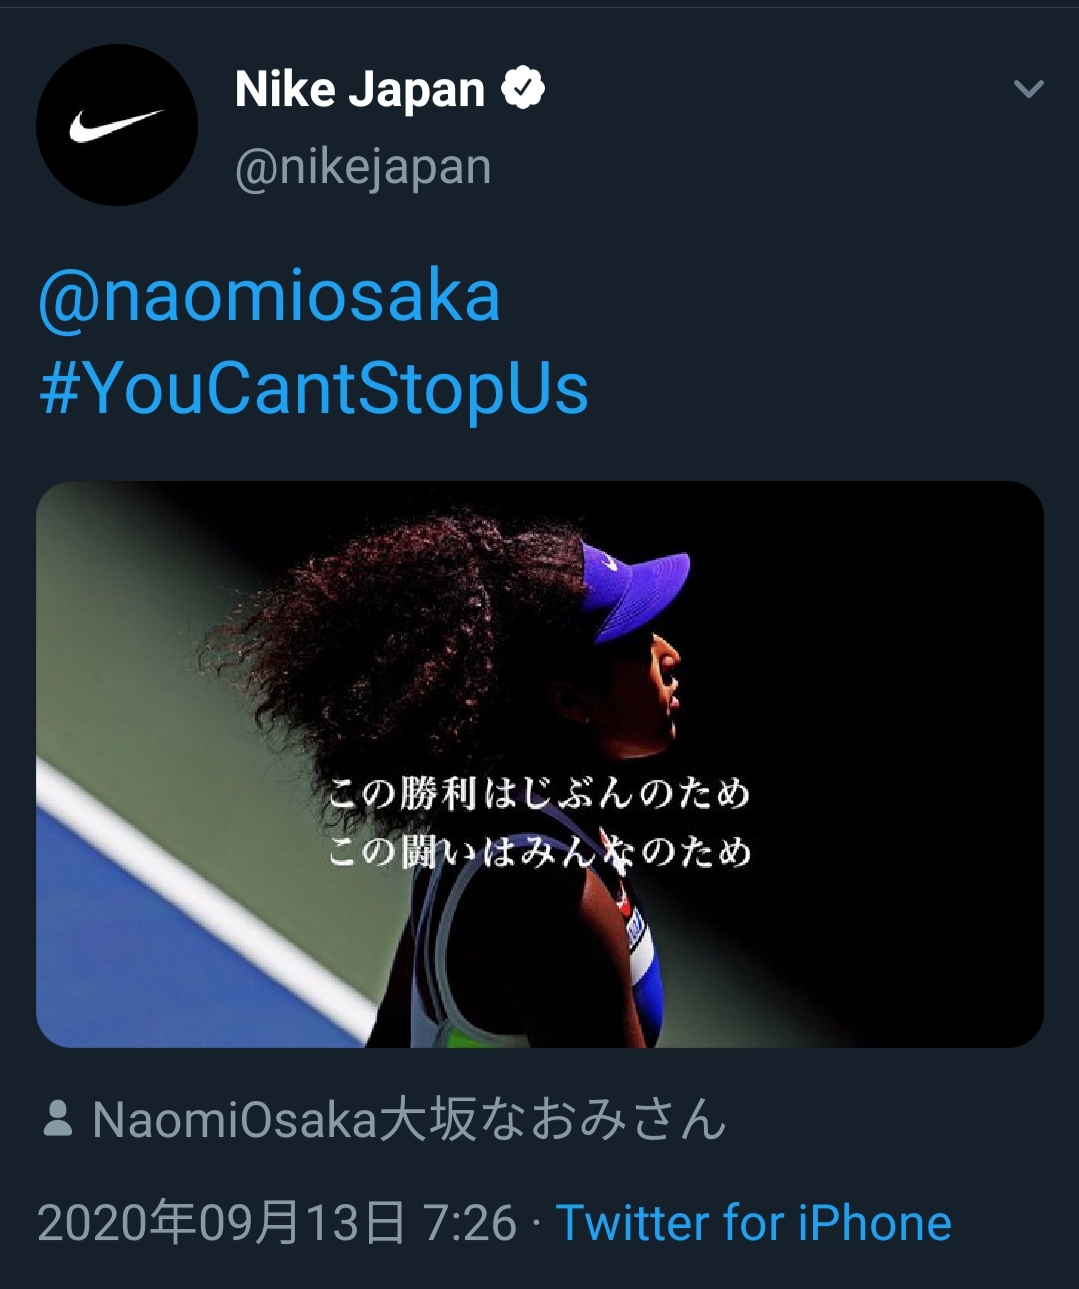Screen dimensions: 1079x1289
Task: Open the @naomiosaka mention
Action: 269,297
